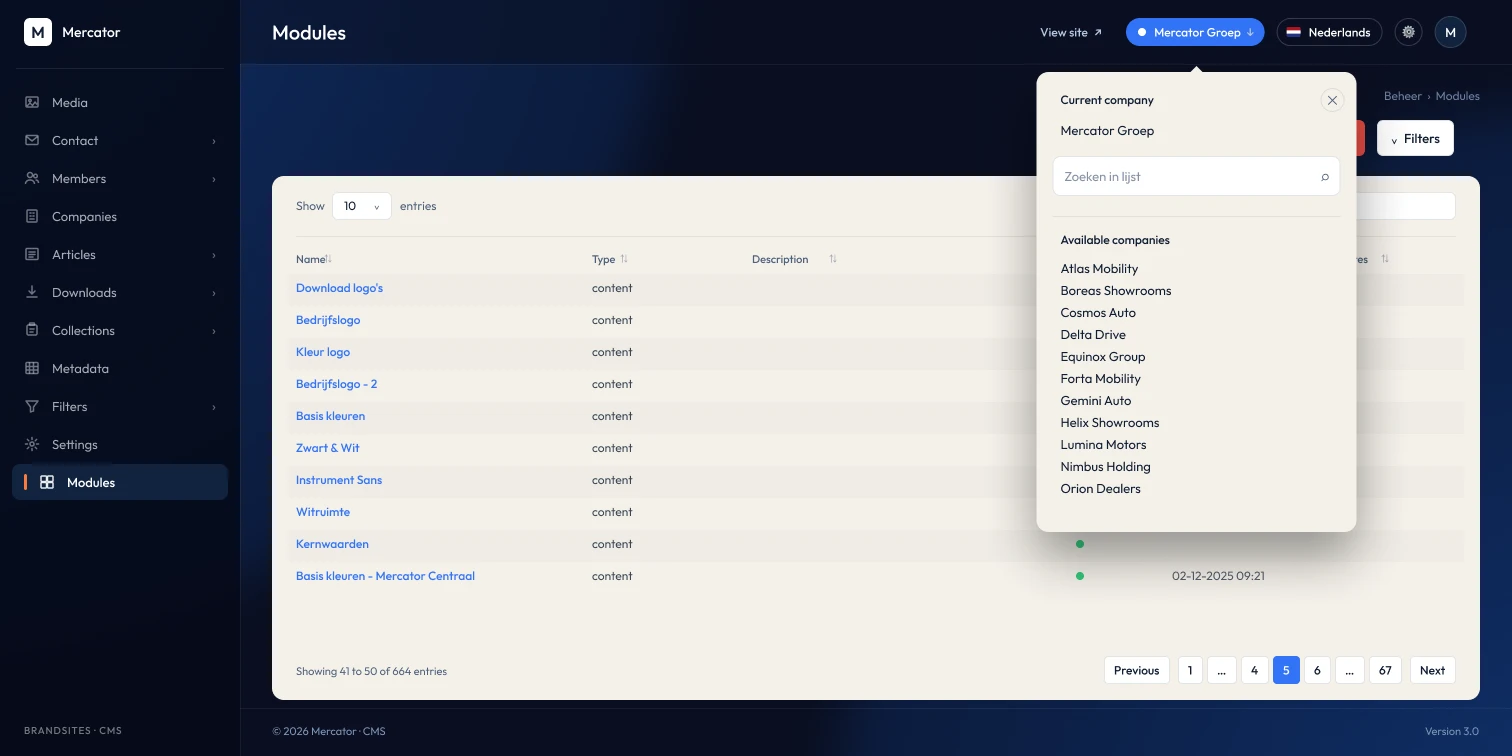Select Atlas Mobility from available companies
This screenshot has height=756, width=1512.
click(1099, 268)
